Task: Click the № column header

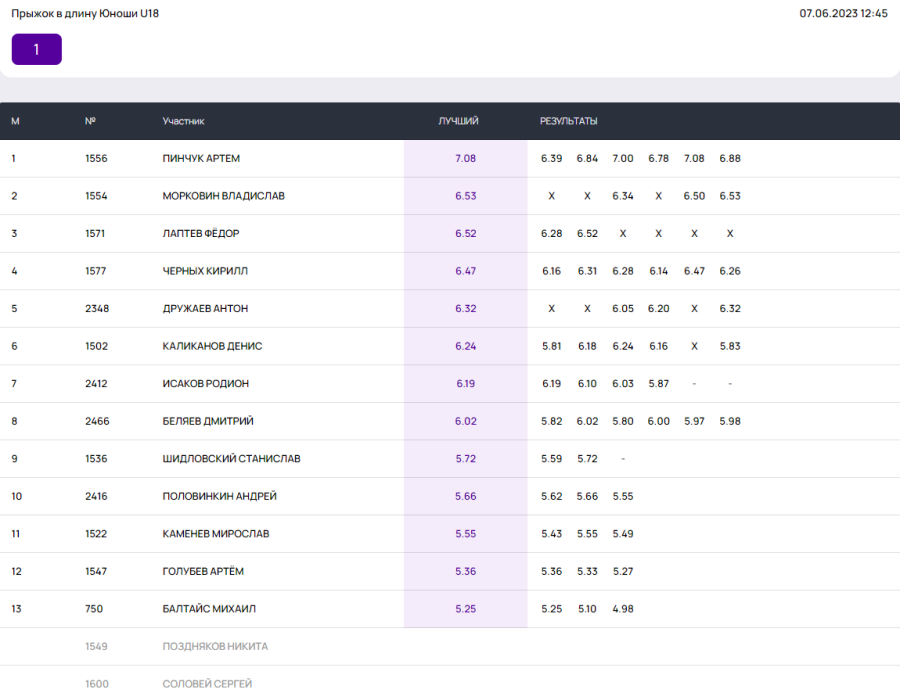Action: pos(90,121)
